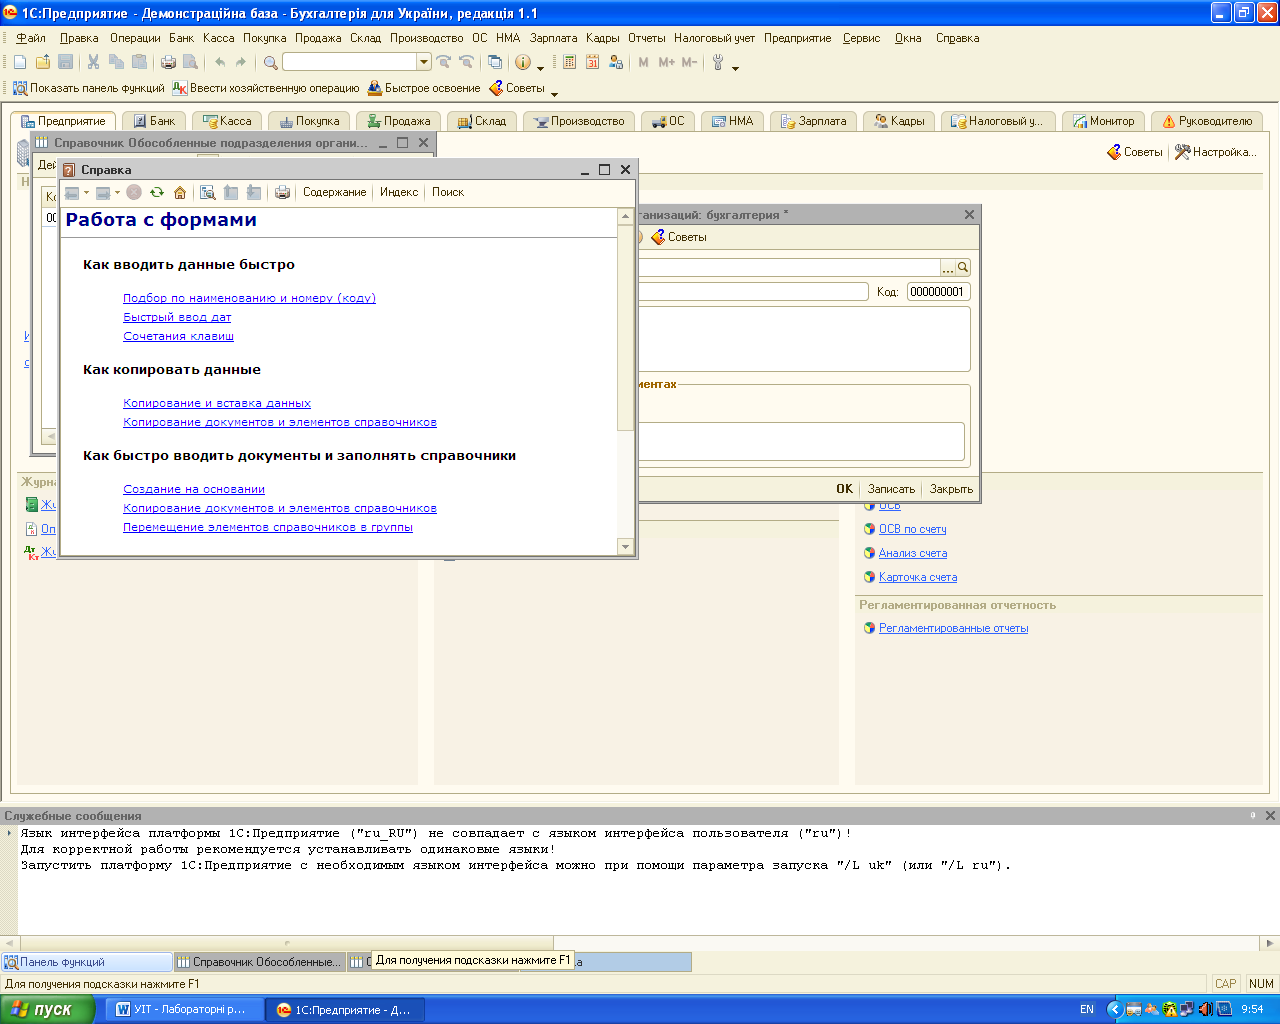1280x1024 pixels.
Task: Open link Быстрый ввод дат
Action: (x=177, y=317)
